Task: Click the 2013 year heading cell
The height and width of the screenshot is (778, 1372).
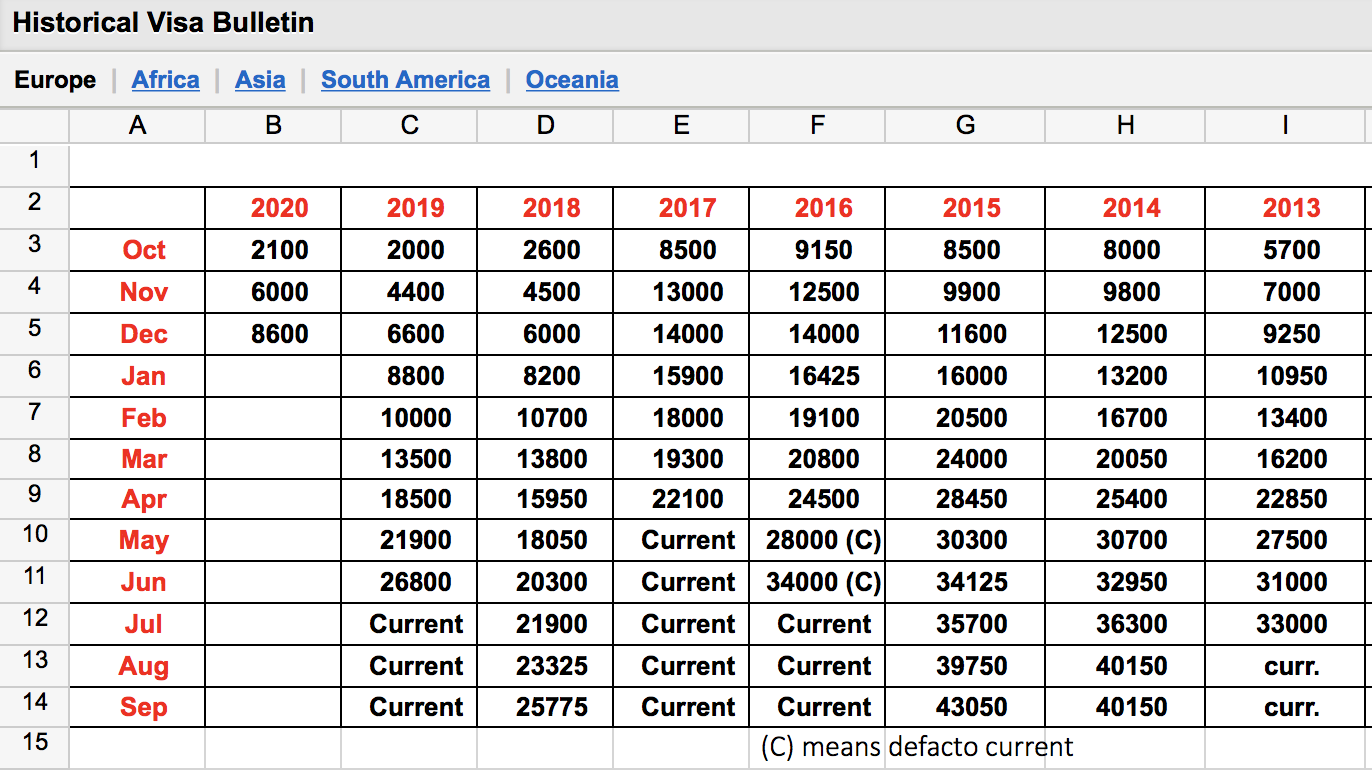Action: 1285,208
